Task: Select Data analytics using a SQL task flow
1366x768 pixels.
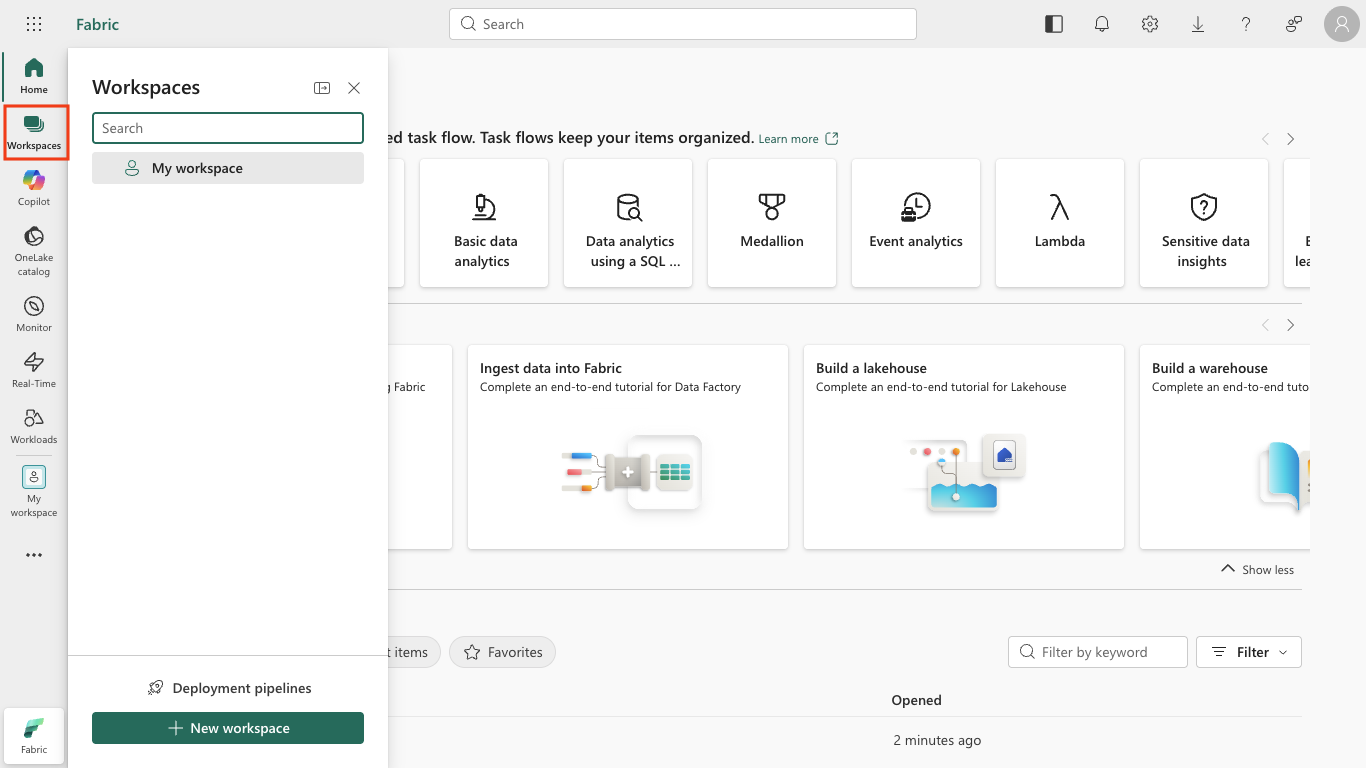Action: [x=628, y=223]
